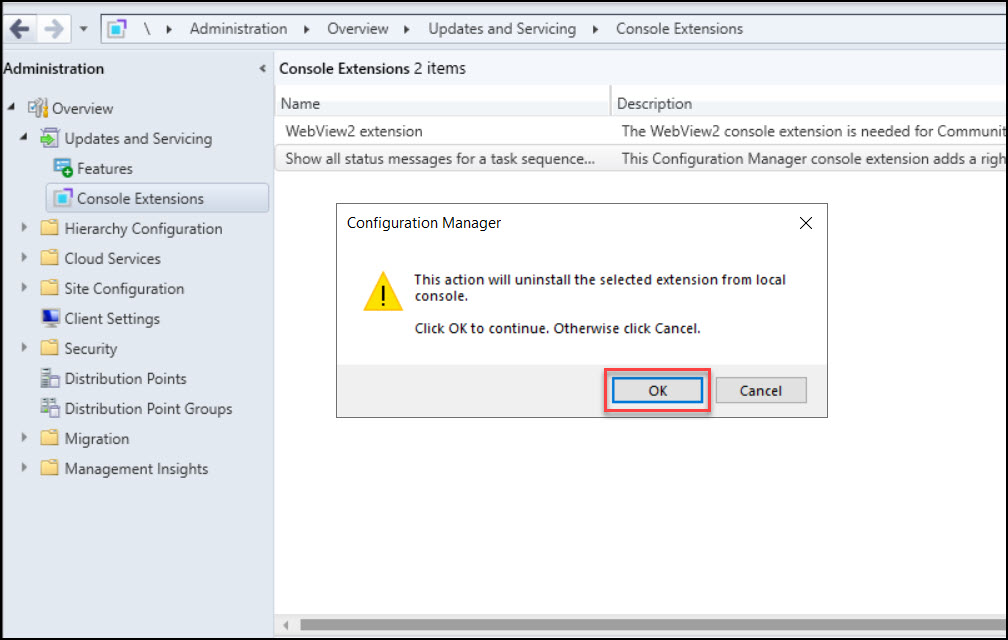This screenshot has height=640, width=1008.
Task: Expand the root backslash breadcrumb arrow
Action: [169, 29]
